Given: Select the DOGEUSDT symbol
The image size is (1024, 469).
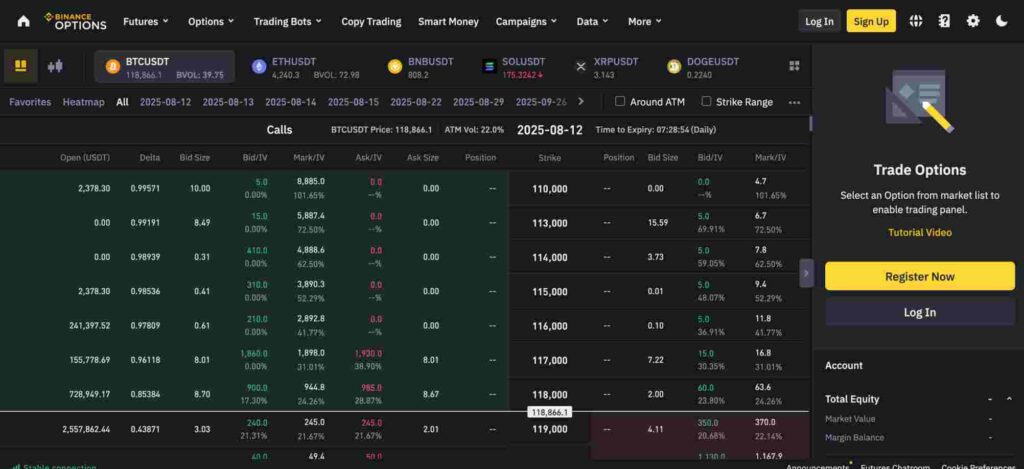Looking at the screenshot, I should [703, 67].
